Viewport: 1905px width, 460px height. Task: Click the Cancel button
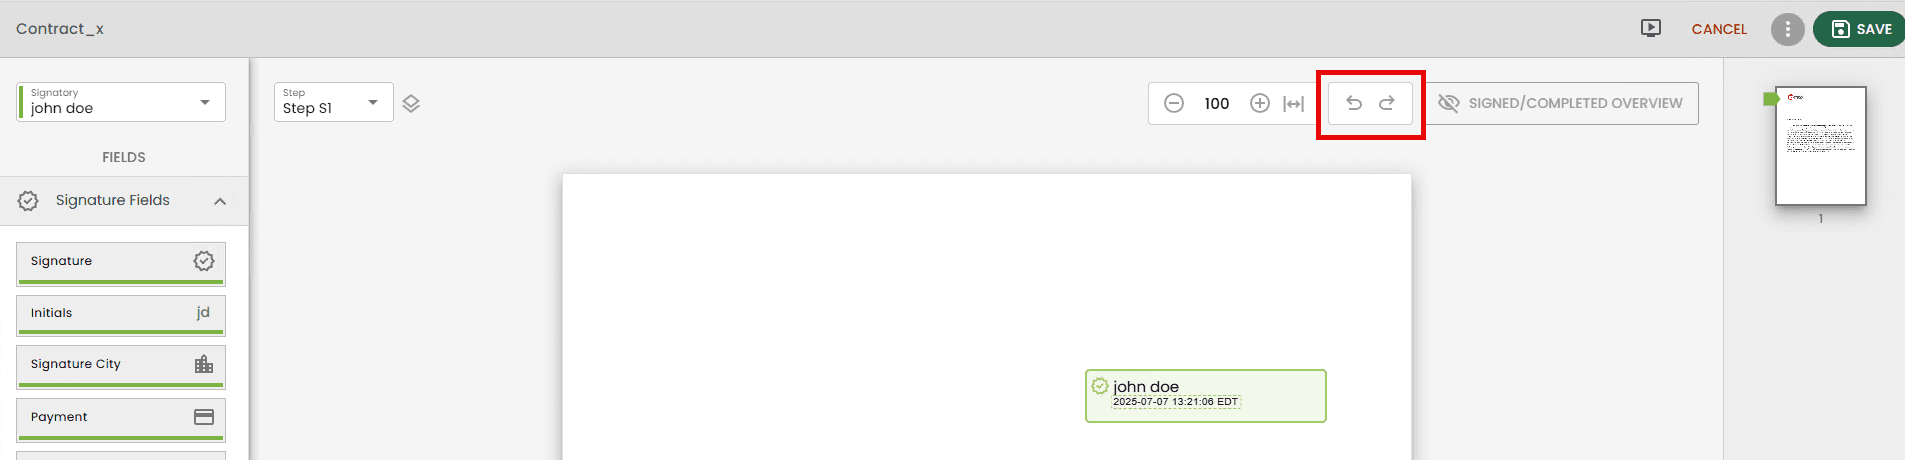(x=1719, y=29)
